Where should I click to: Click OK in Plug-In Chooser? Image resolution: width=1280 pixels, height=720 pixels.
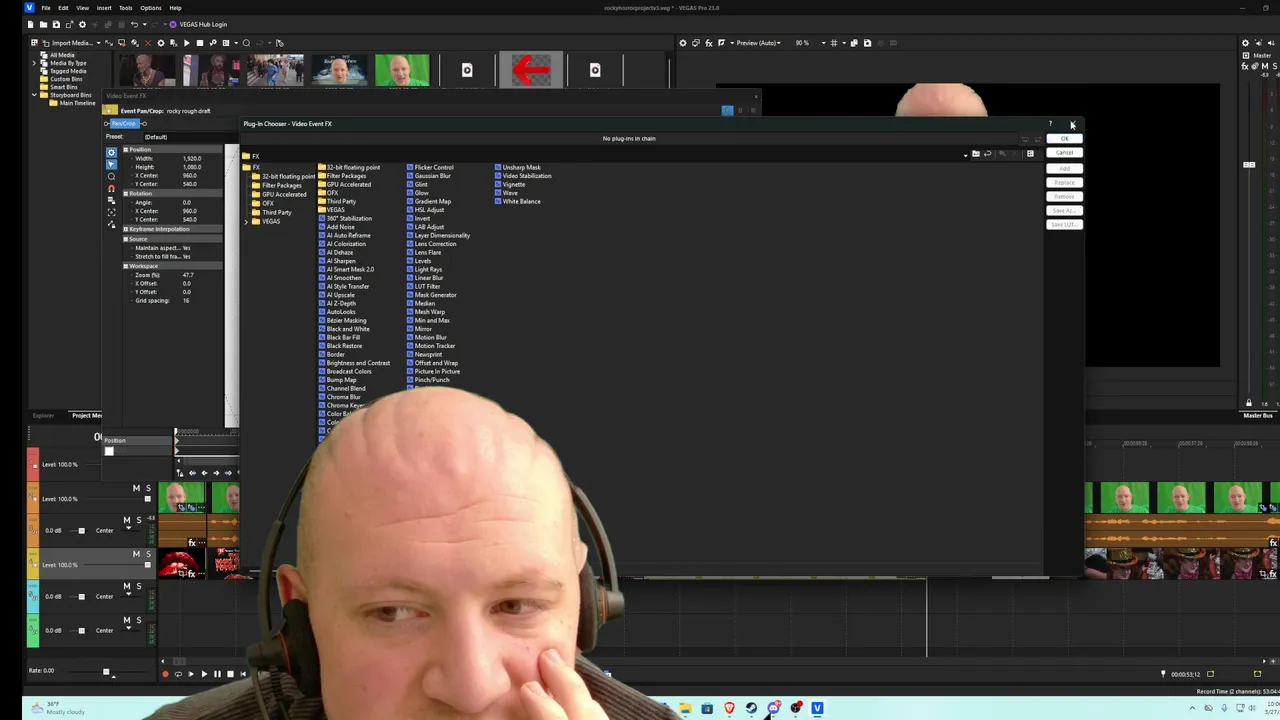tap(1065, 138)
